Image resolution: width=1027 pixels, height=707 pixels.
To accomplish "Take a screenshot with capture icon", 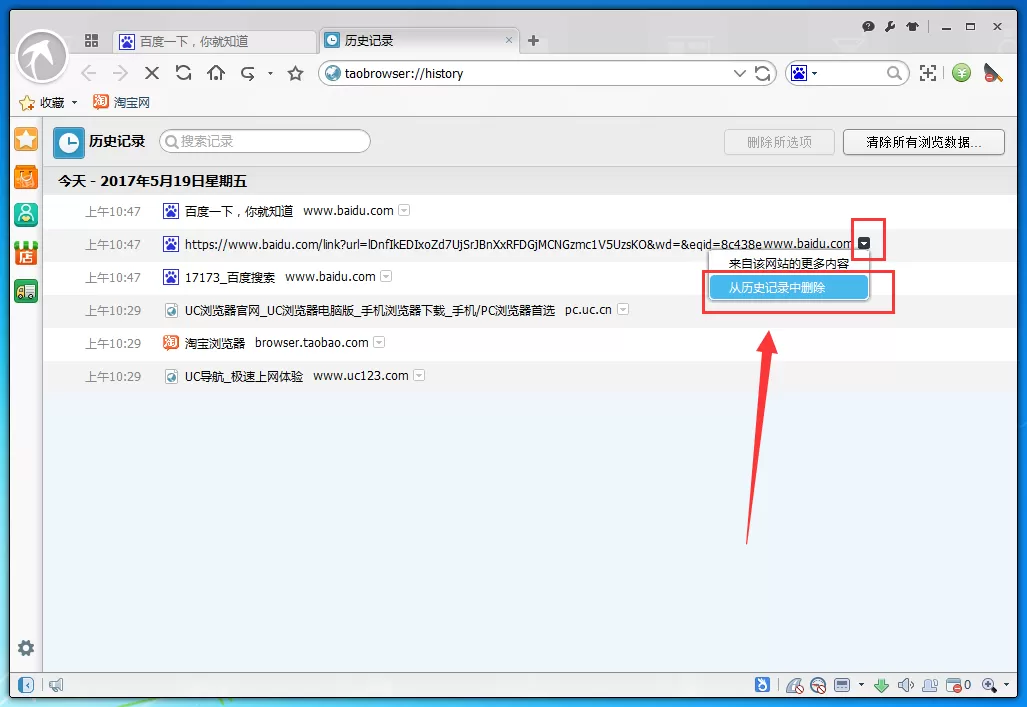I will tap(927, 73).
